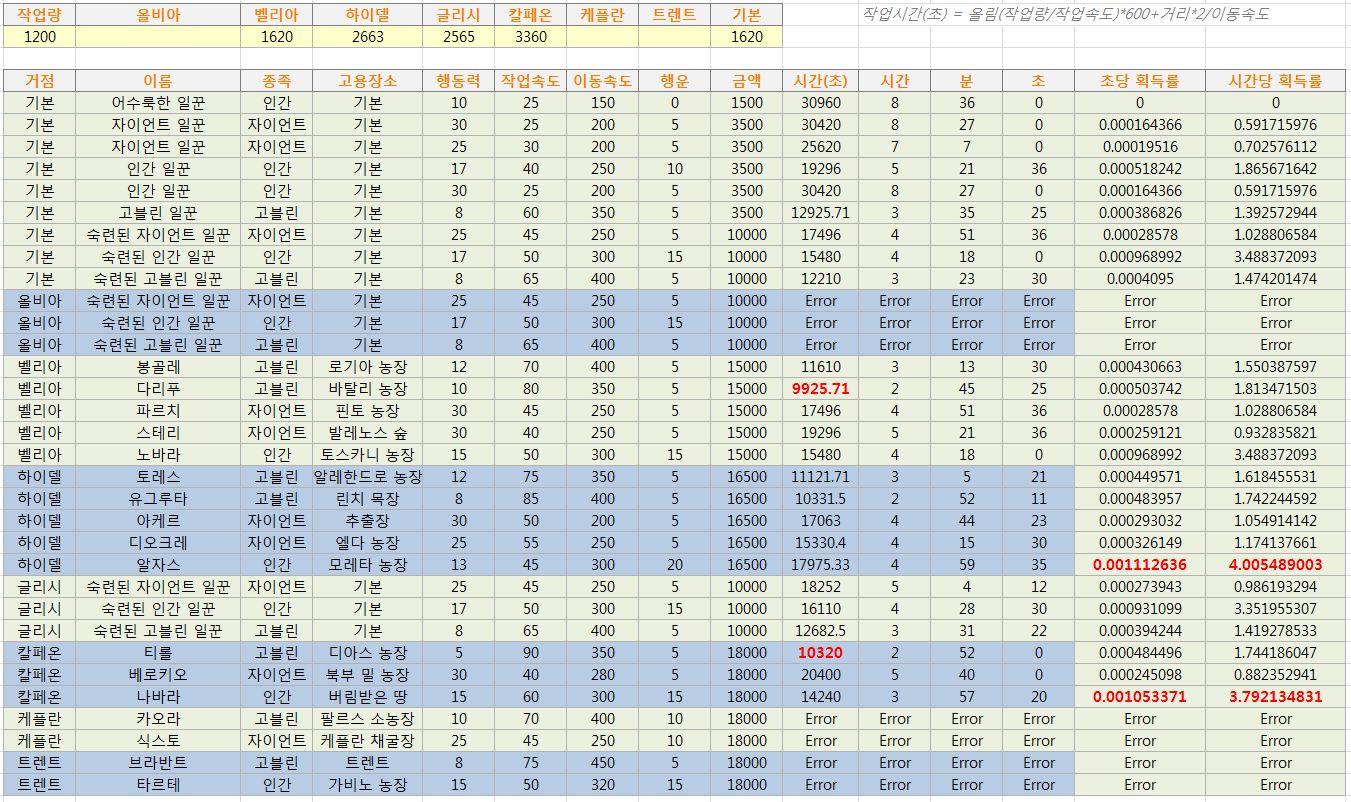
Task: Select the empty yellow cell under 올비아
Action: pyautogui.click(x=158, y=37)
